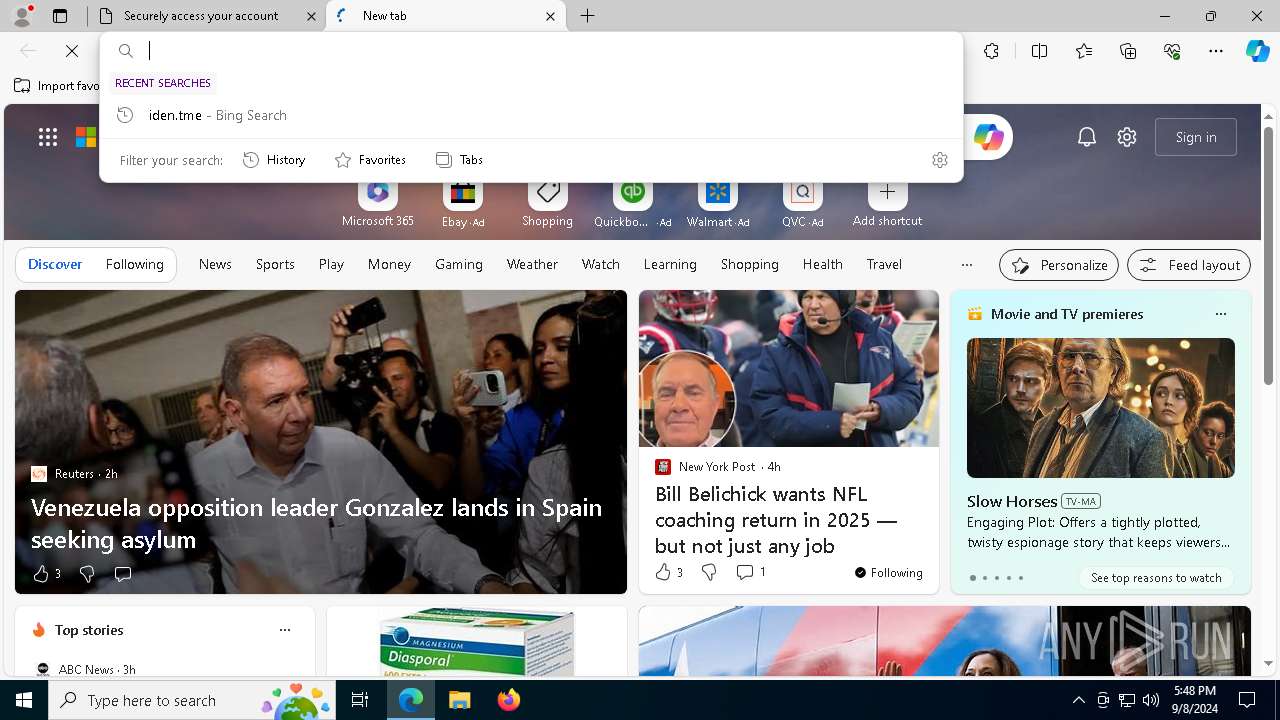Open the Weather category
The height and width of the screenshot is (720, 1280).
(x=532, y=265)
